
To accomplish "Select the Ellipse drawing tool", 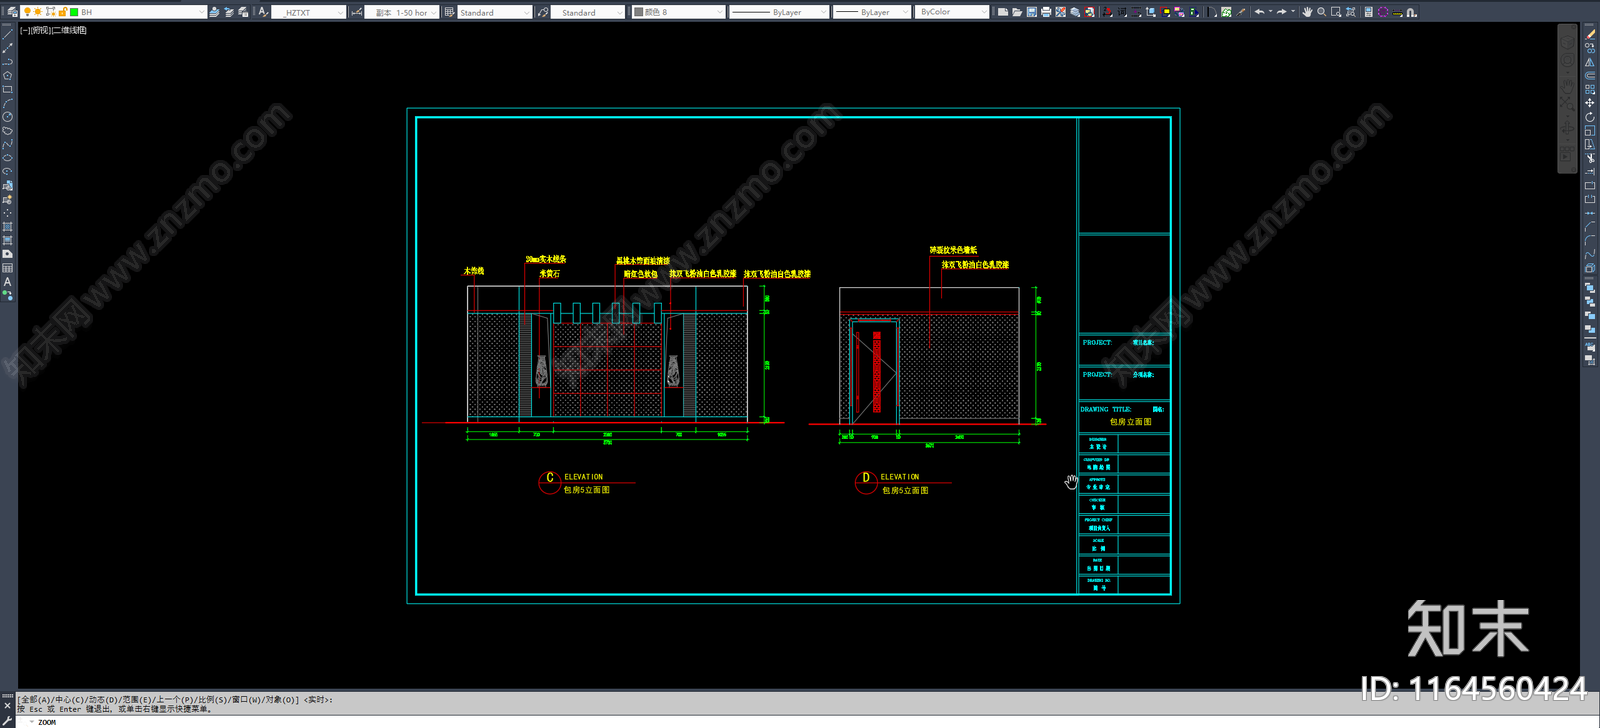I will click(8, 158).
